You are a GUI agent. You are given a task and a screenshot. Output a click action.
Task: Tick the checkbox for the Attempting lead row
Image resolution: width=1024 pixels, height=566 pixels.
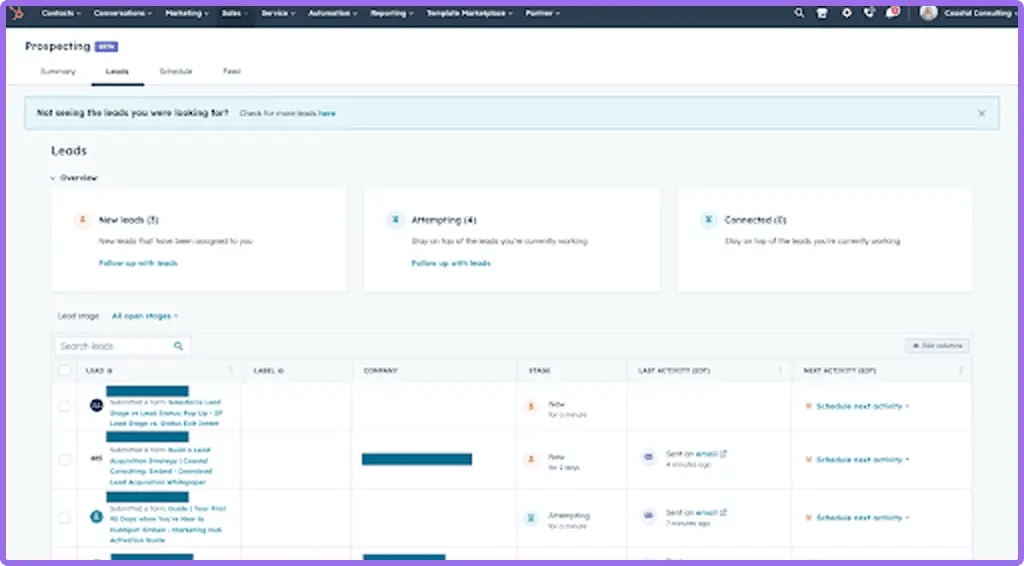65,518
